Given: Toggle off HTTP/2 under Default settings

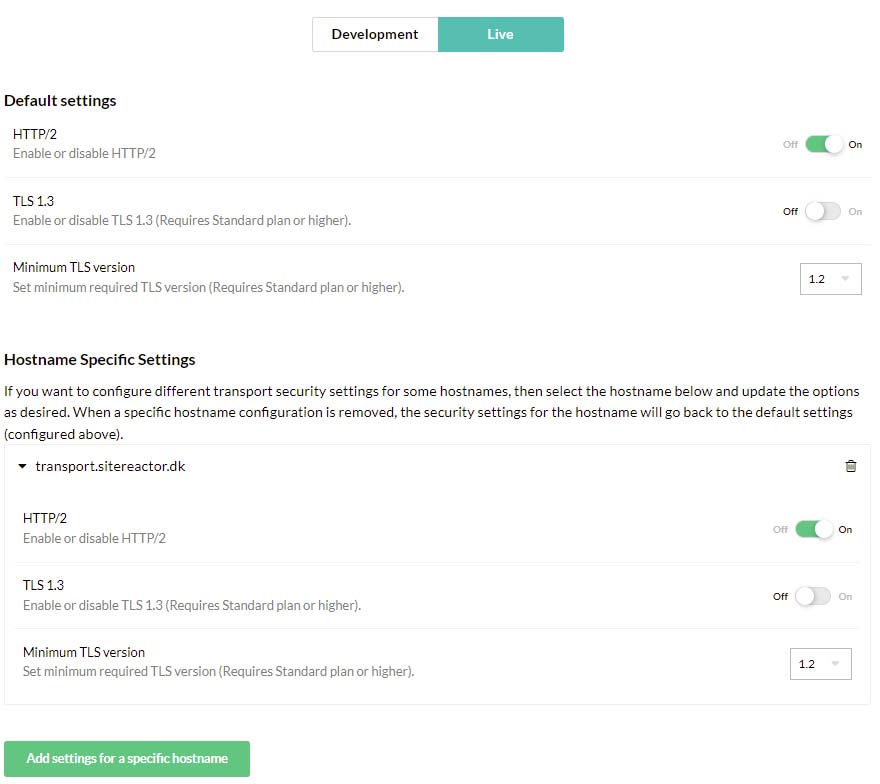Looking at the screenshot, I should 823,144.
